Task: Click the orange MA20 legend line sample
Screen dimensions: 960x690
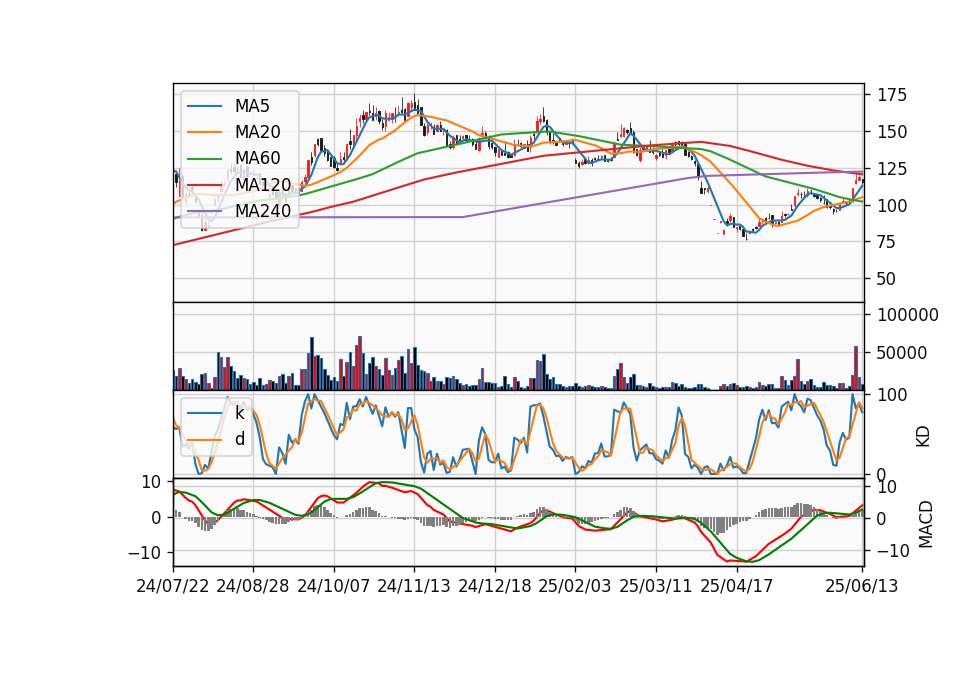Action: click(204, 132)
